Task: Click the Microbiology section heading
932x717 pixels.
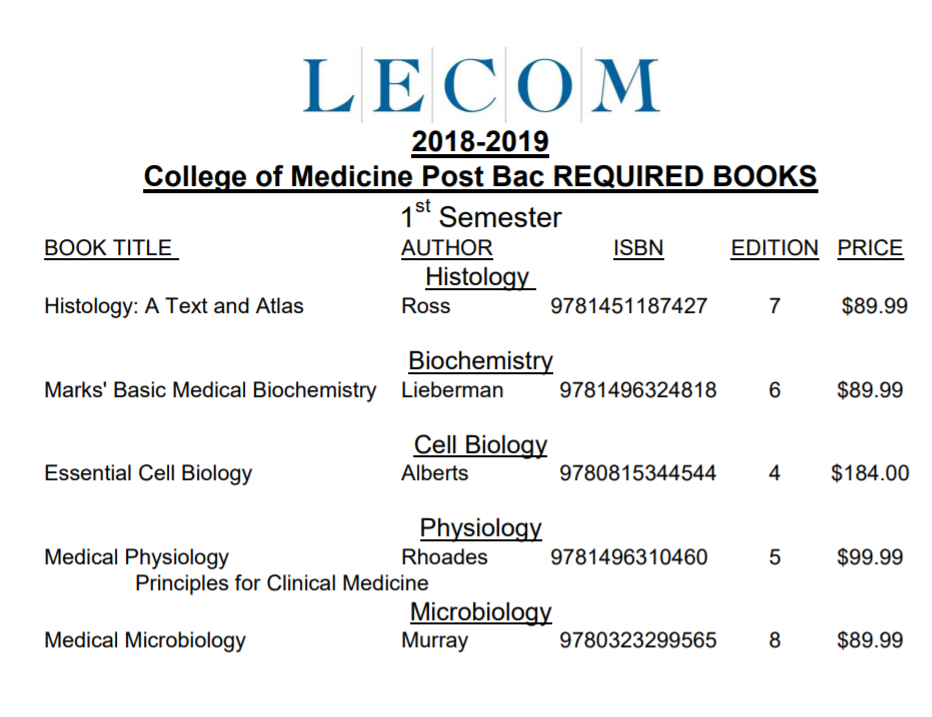Action: 480,611
